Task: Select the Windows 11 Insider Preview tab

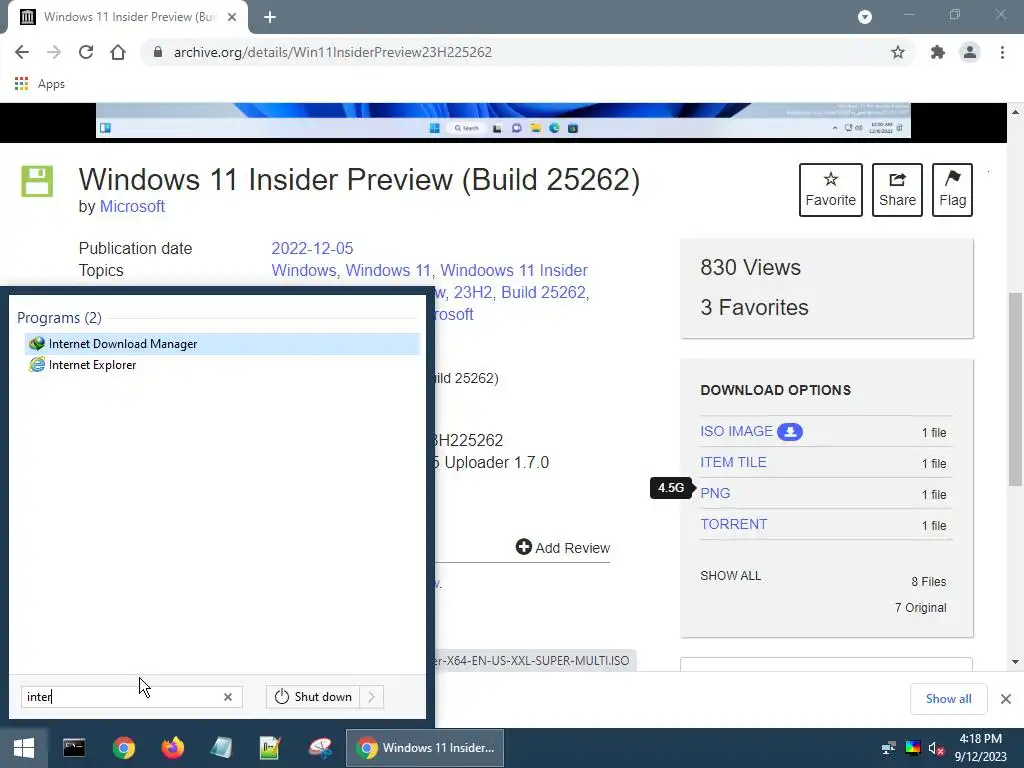Action: click(x=128, y=17)
